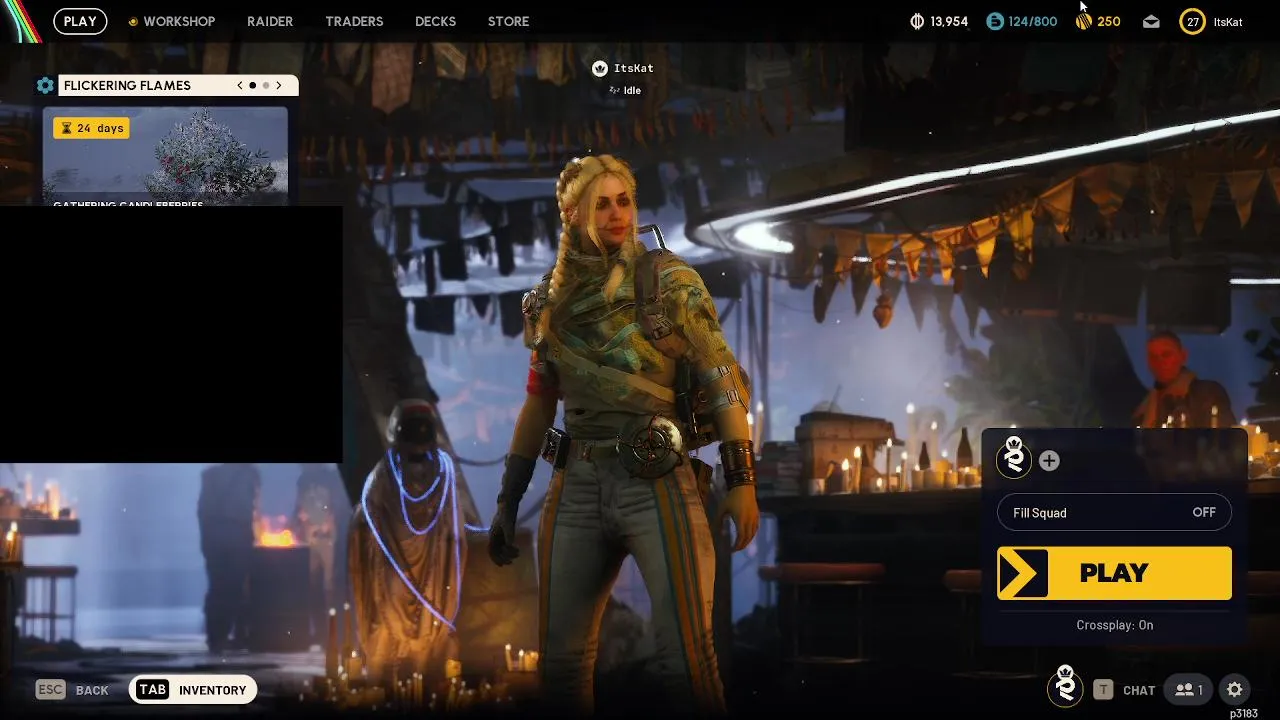Click the 24 days timer badge
This screenshot has height=720, width=1280.
pyautogui.click(x=91, y=128)
